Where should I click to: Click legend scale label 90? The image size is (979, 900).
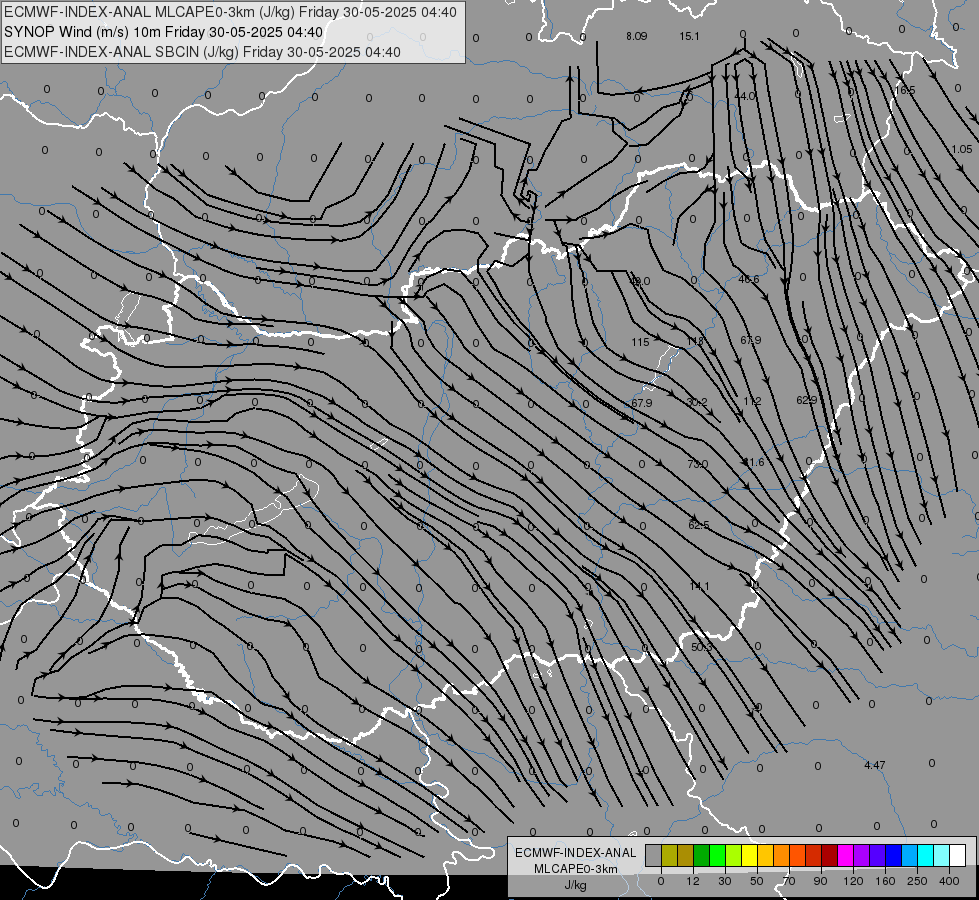pyautogui.click(x=820, y=881)
